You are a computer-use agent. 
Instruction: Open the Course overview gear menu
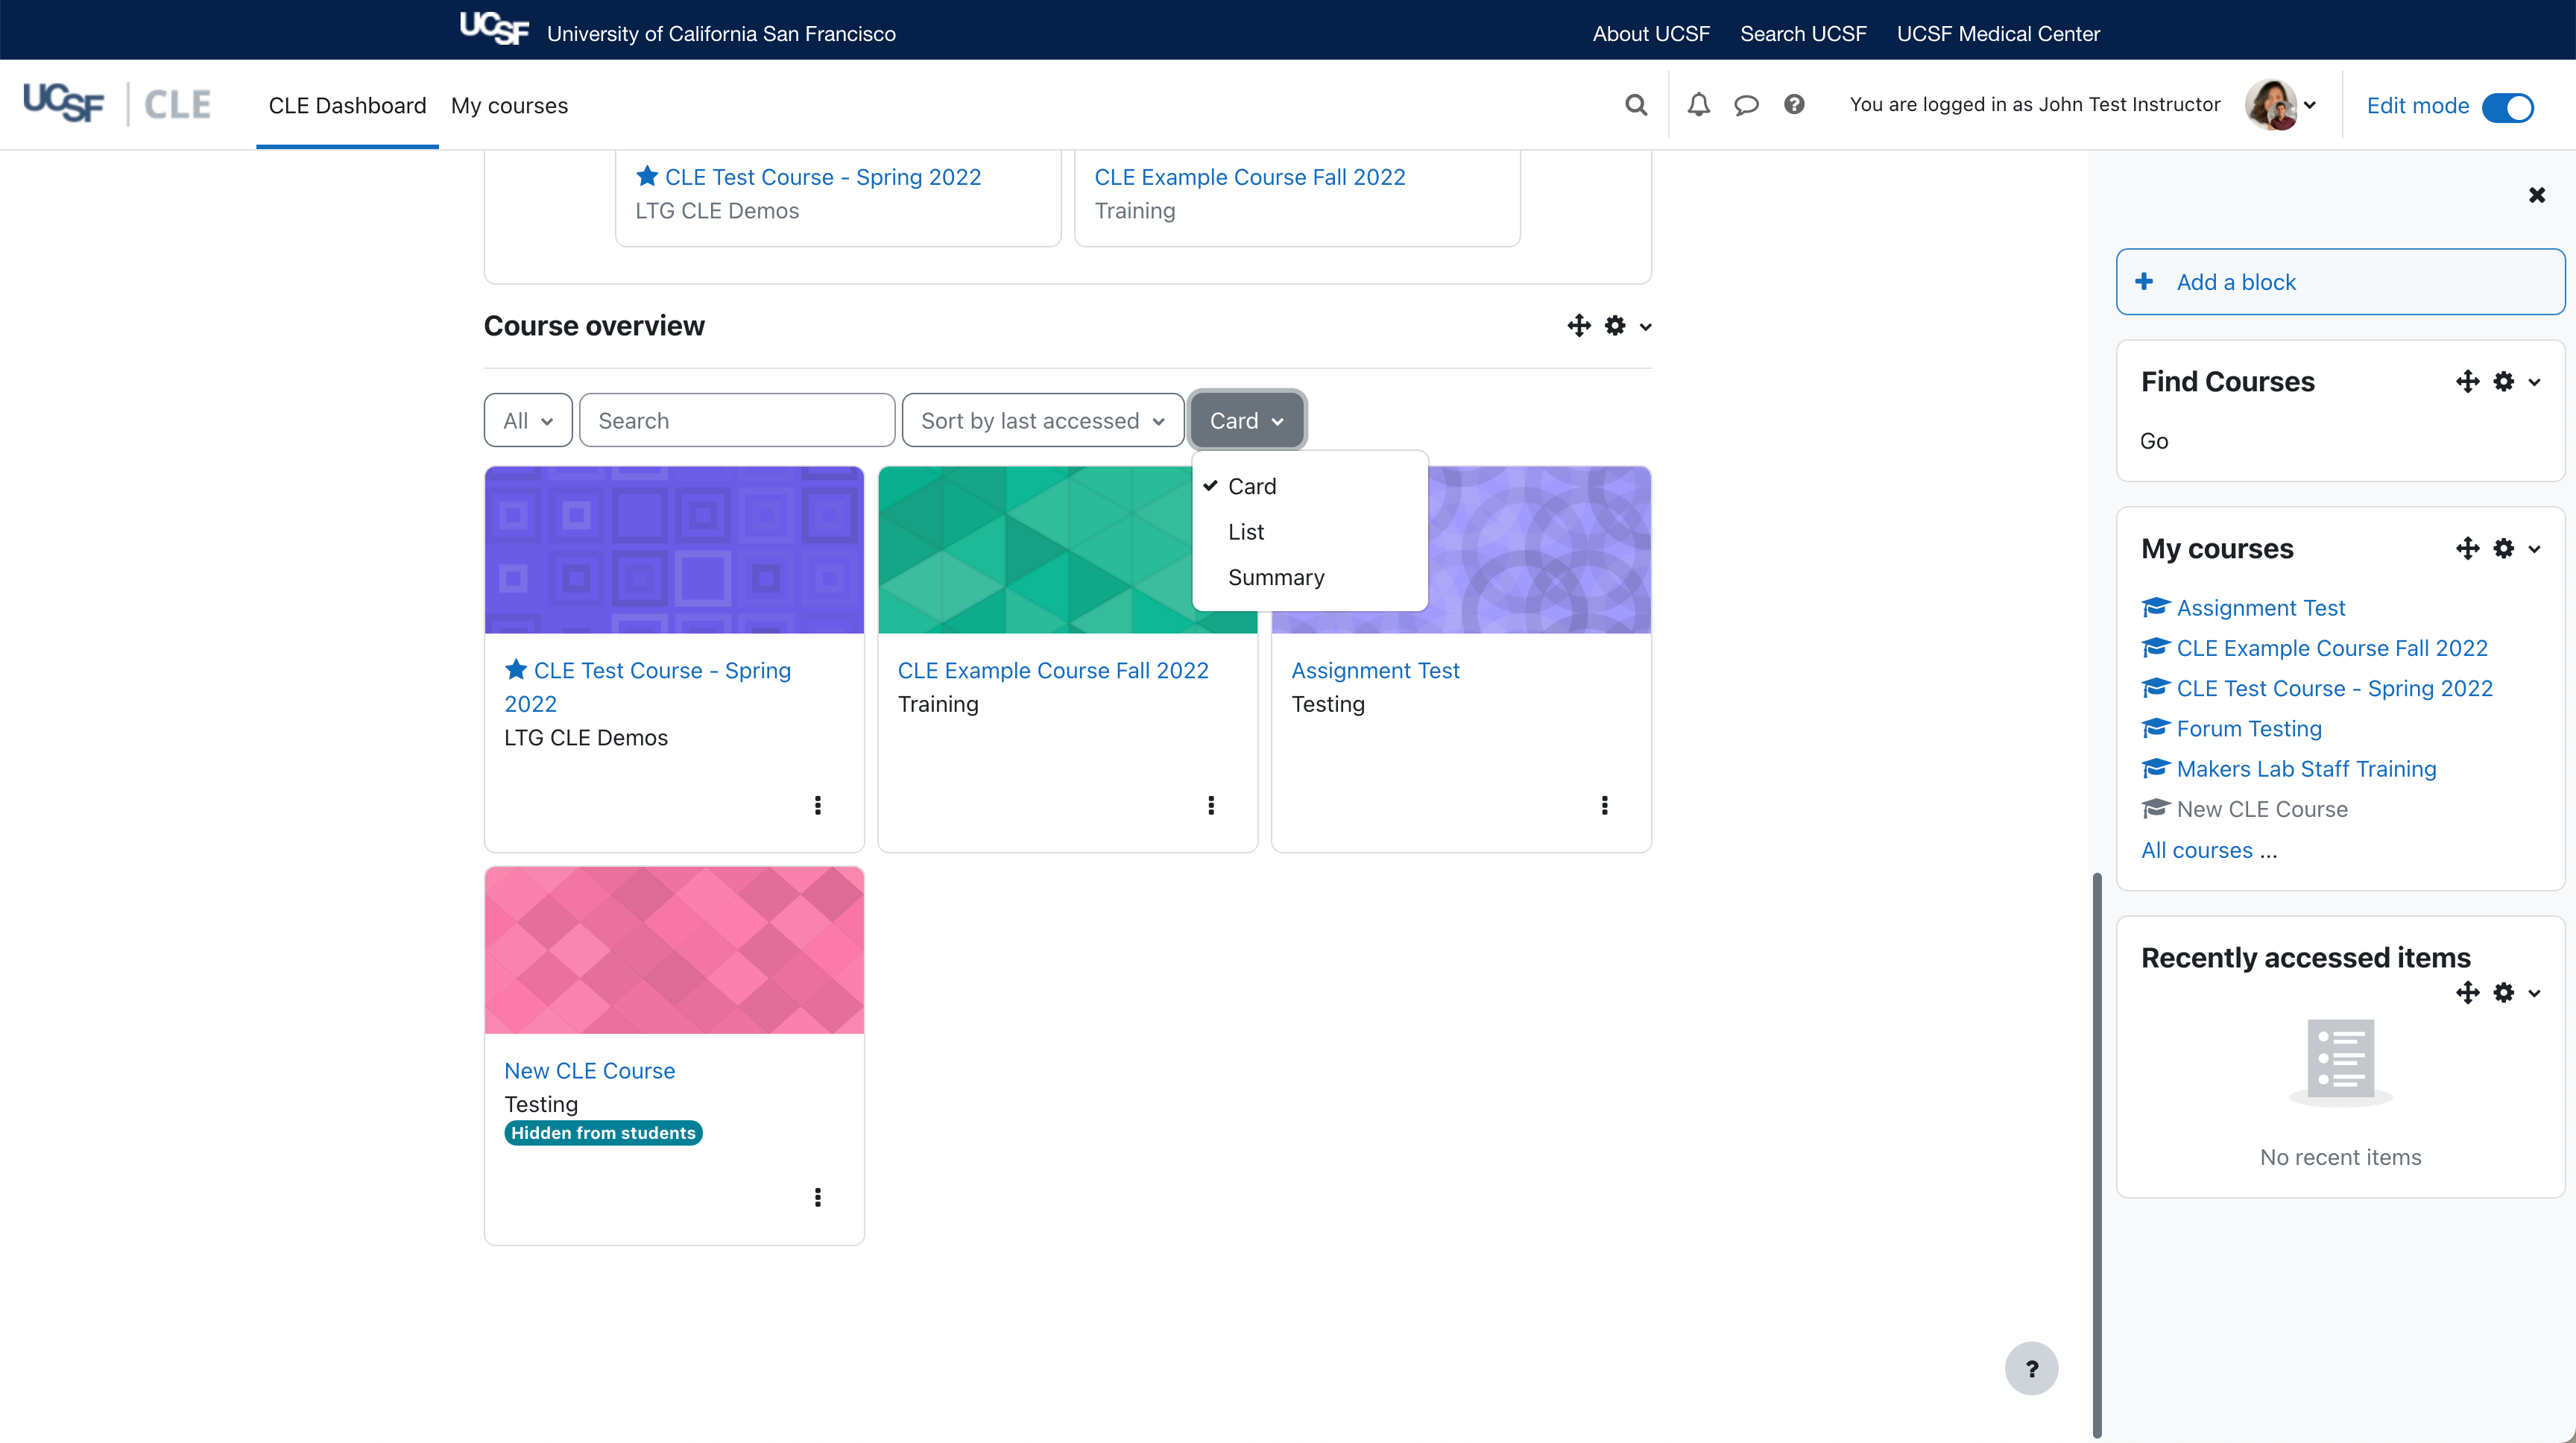tap(1615, 326)
